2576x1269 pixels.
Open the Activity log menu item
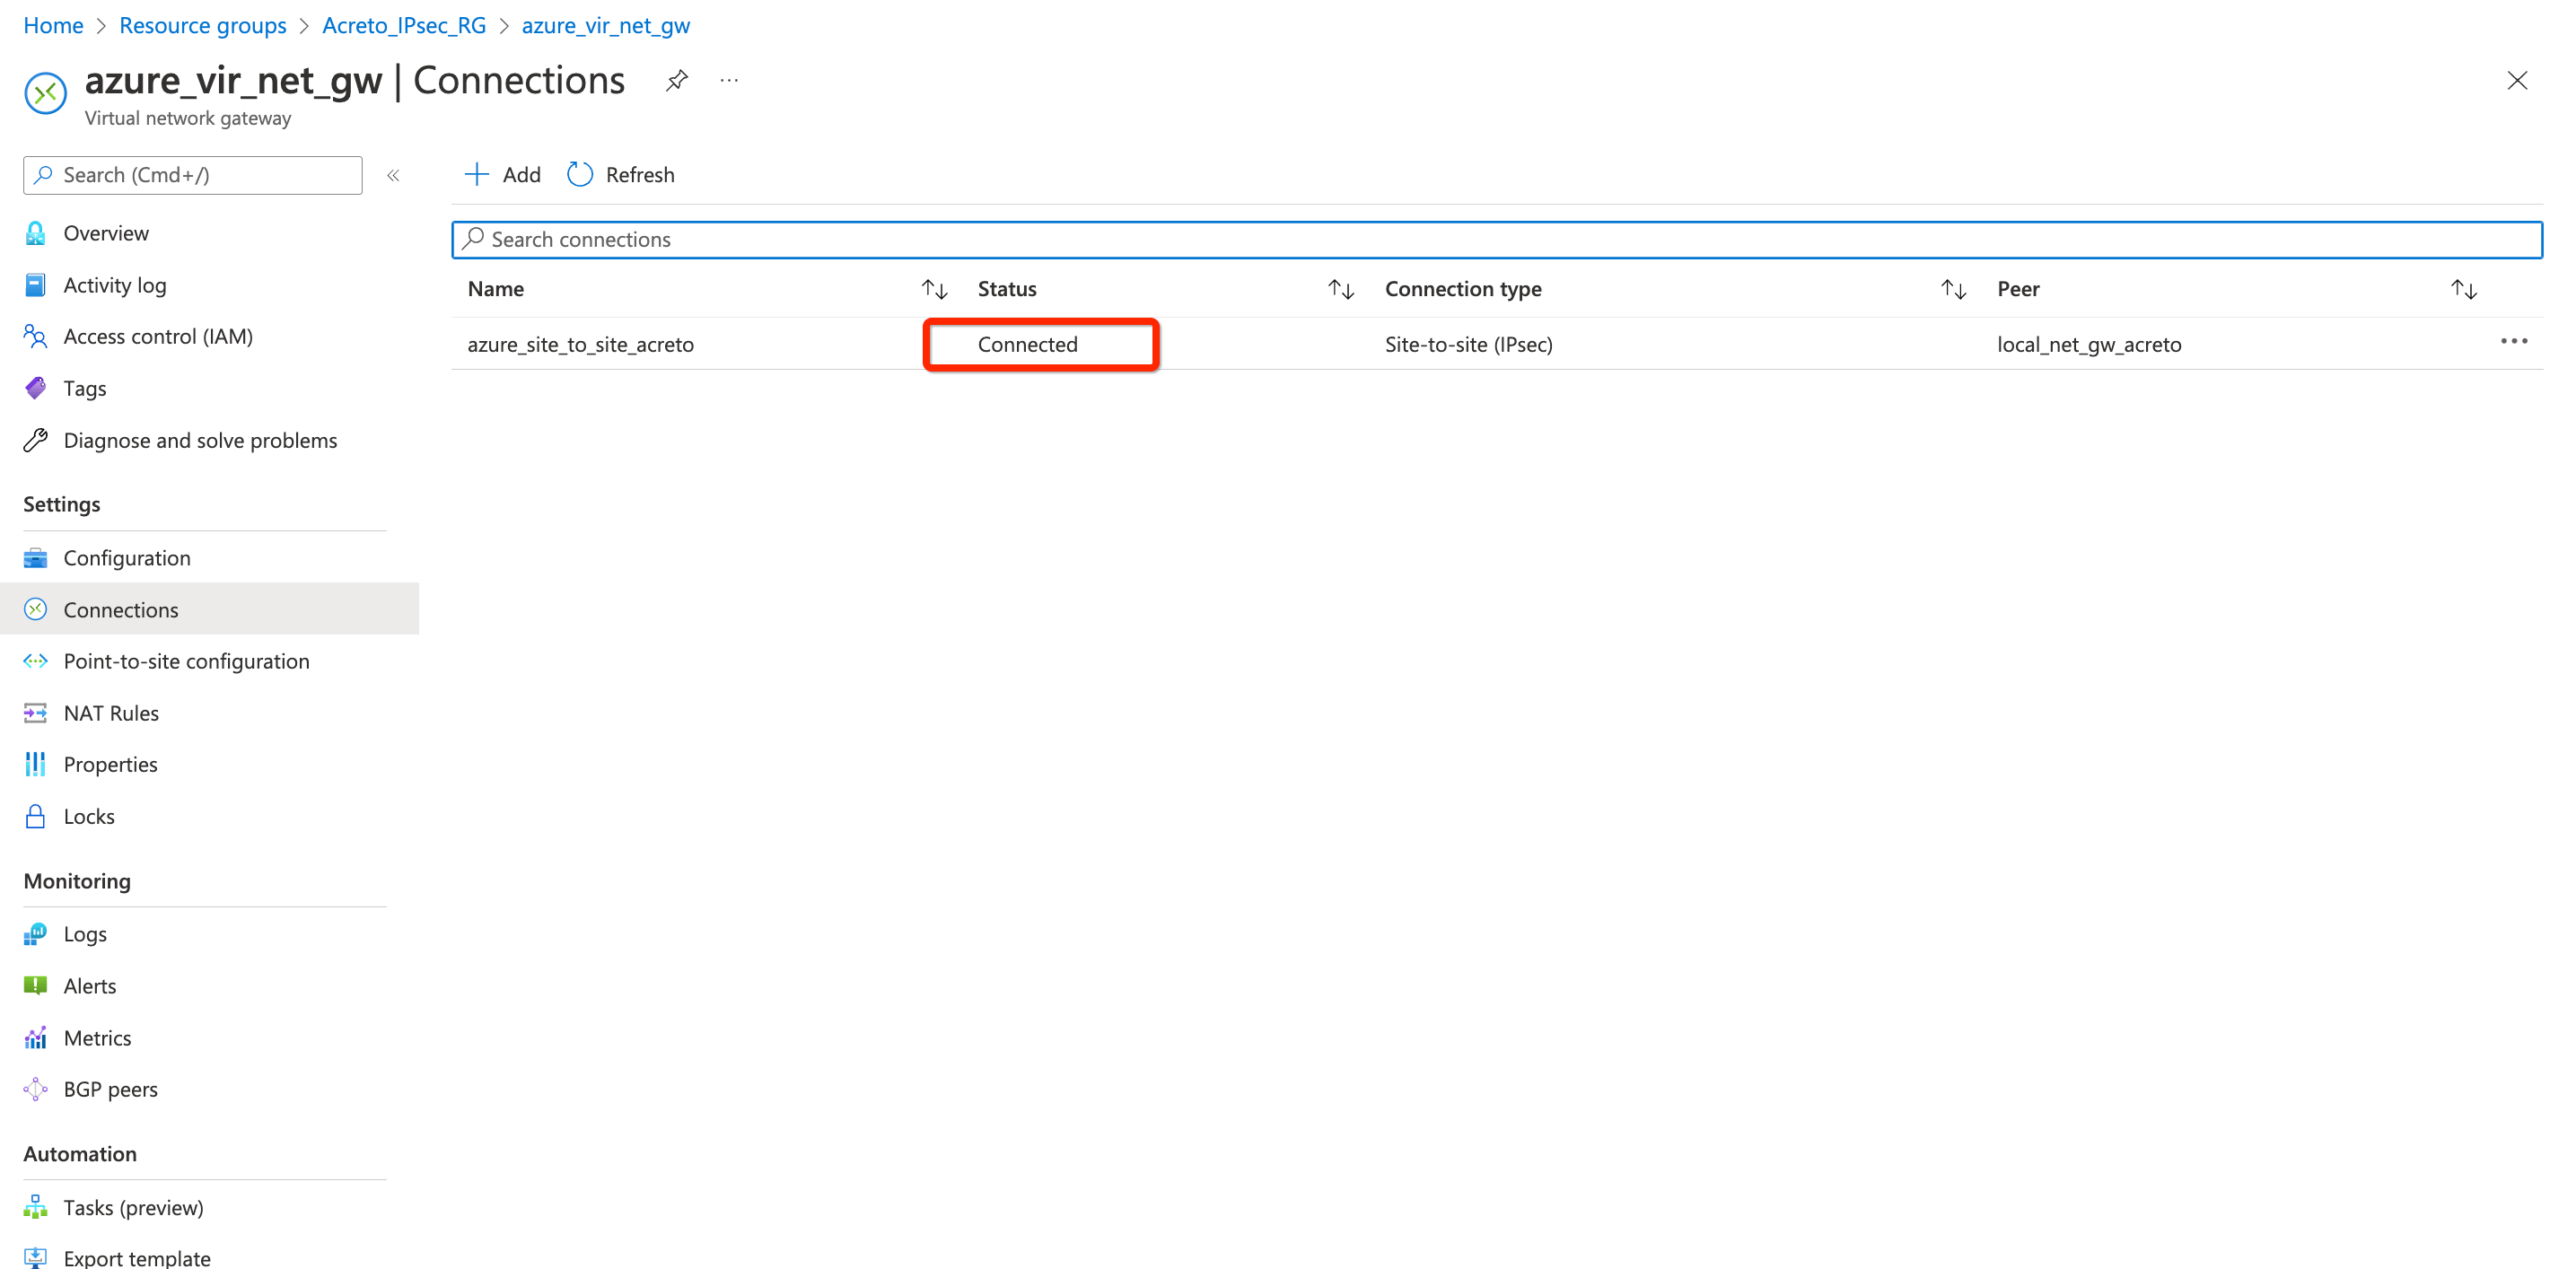click(115, 285)
